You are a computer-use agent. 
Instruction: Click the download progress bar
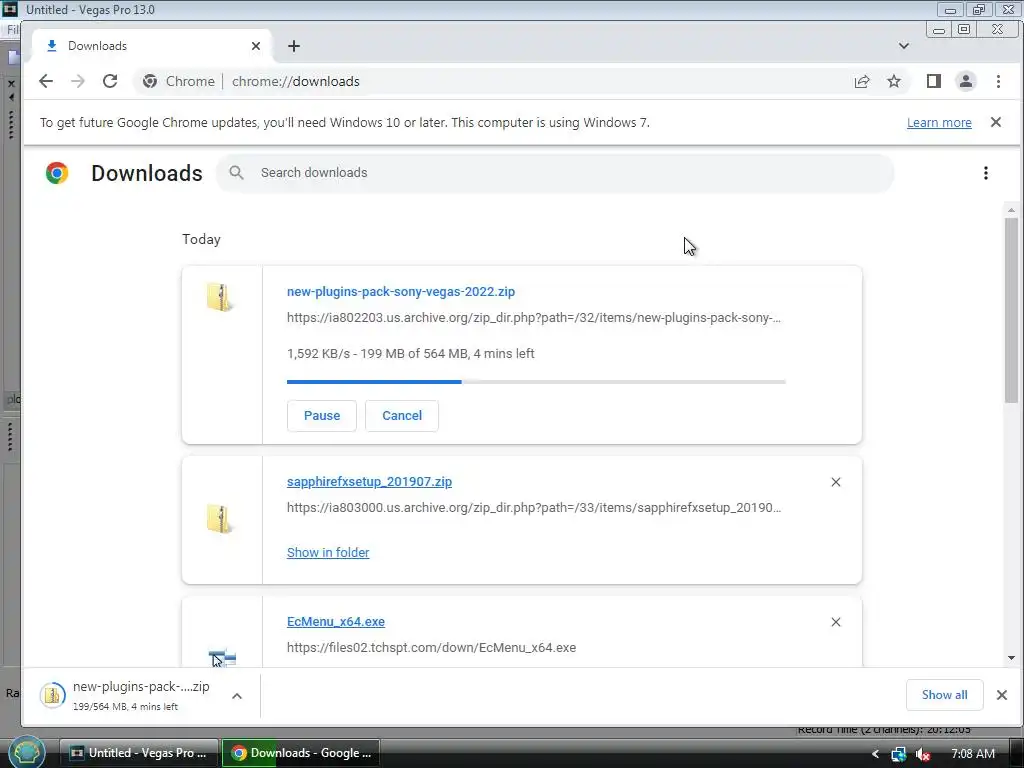(536, 381)
